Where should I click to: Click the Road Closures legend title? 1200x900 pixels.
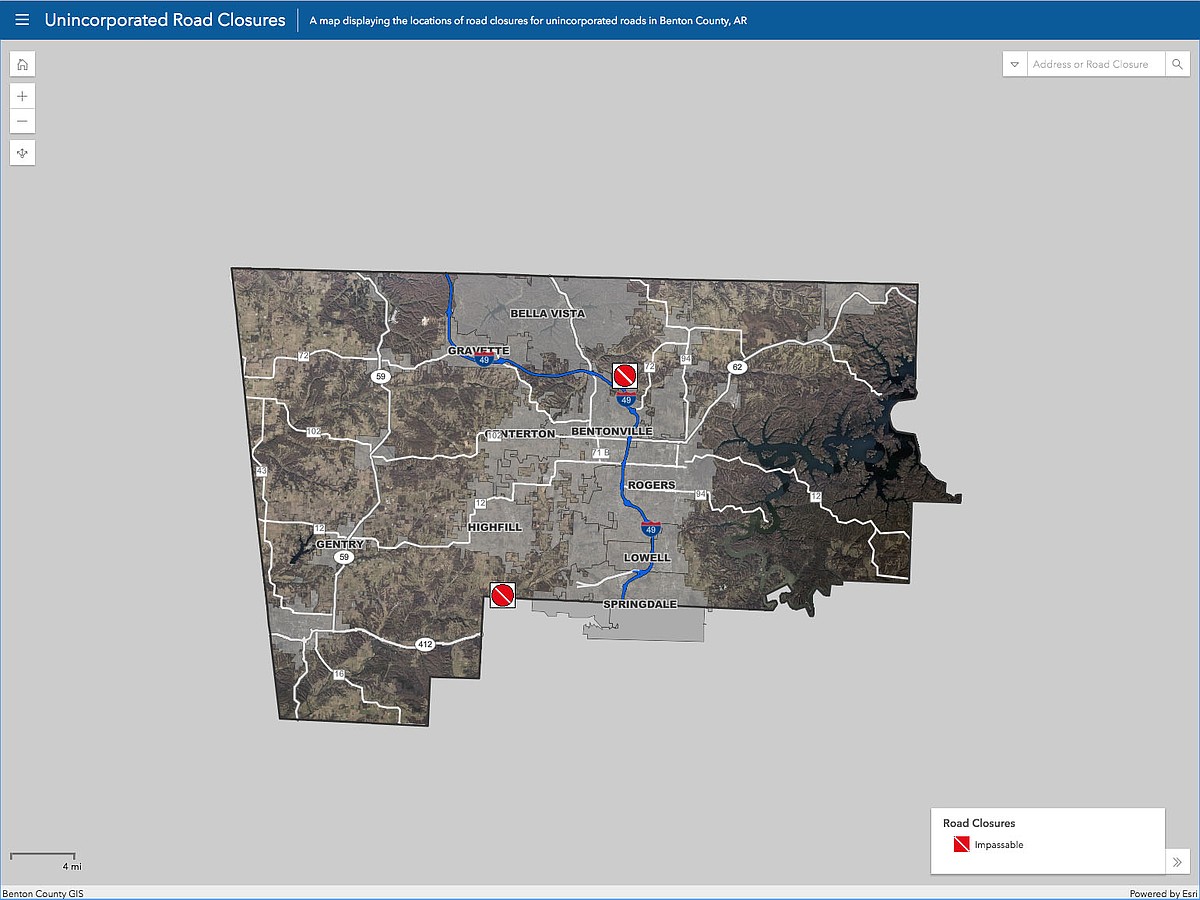(x=979, y=823)
